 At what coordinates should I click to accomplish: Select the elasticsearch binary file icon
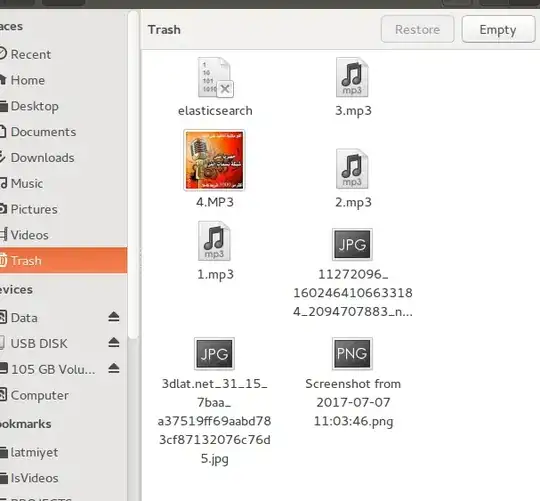[x=215, y=77]
